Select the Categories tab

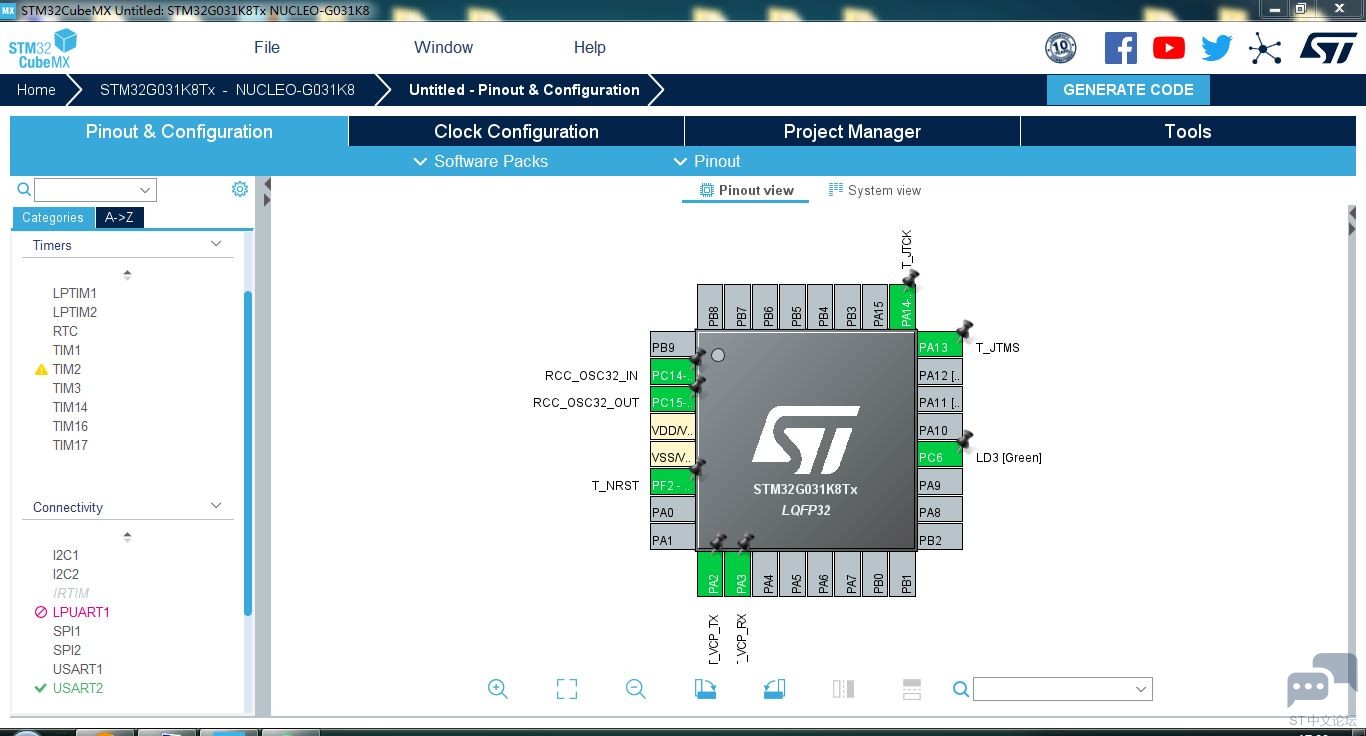coord(53,217)
